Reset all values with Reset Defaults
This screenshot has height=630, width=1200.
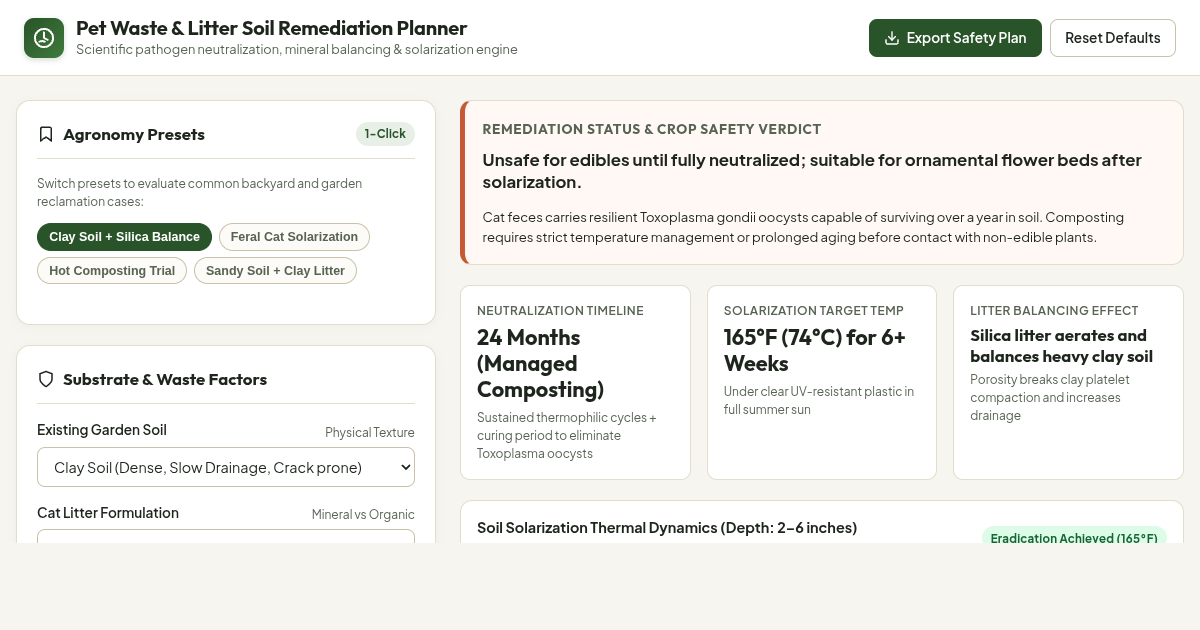point(1112,38)
